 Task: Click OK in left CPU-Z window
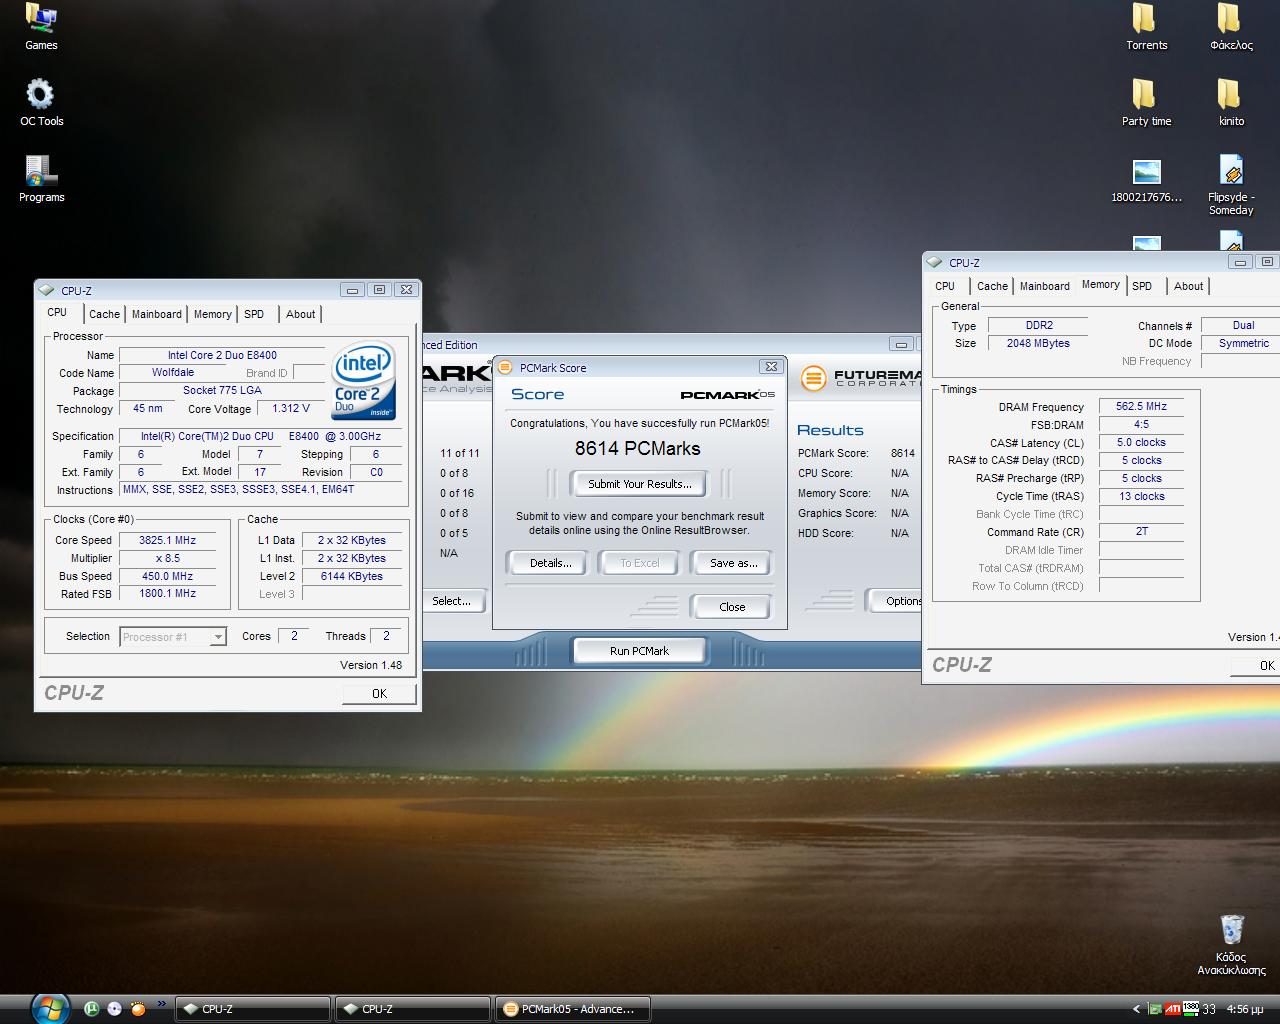379,693
